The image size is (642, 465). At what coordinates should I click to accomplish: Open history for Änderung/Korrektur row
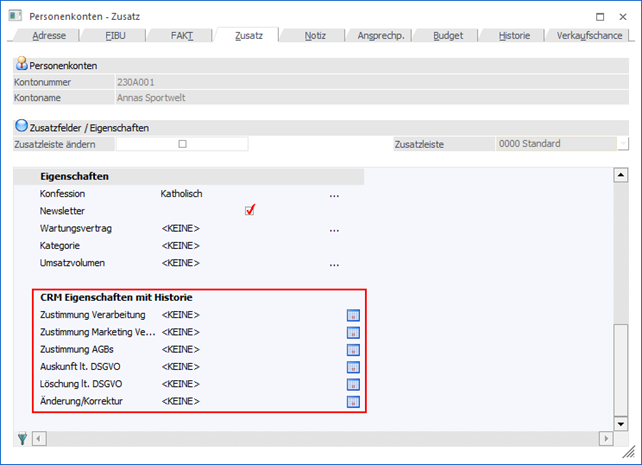352,402
